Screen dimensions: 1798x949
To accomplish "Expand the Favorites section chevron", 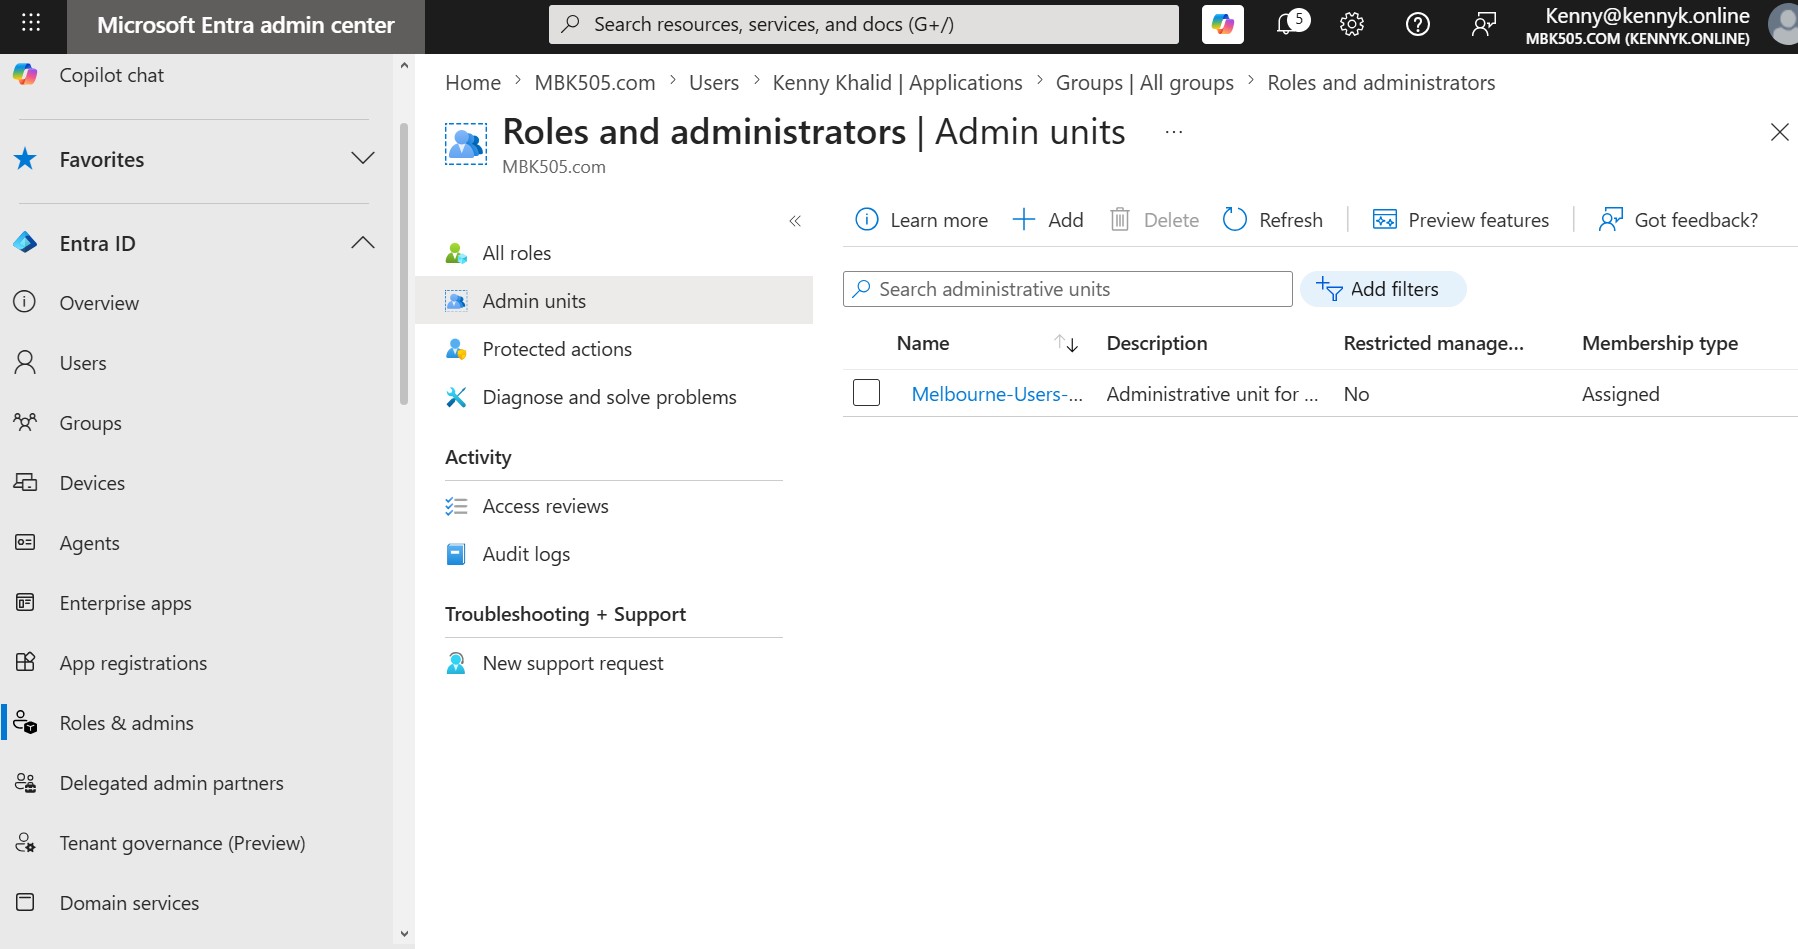I will tap(363, 159).
